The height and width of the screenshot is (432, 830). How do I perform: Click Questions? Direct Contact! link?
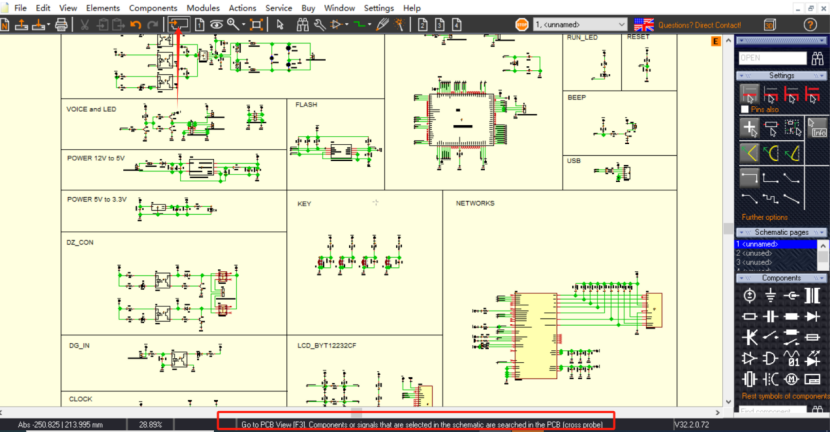click(699, 25)
